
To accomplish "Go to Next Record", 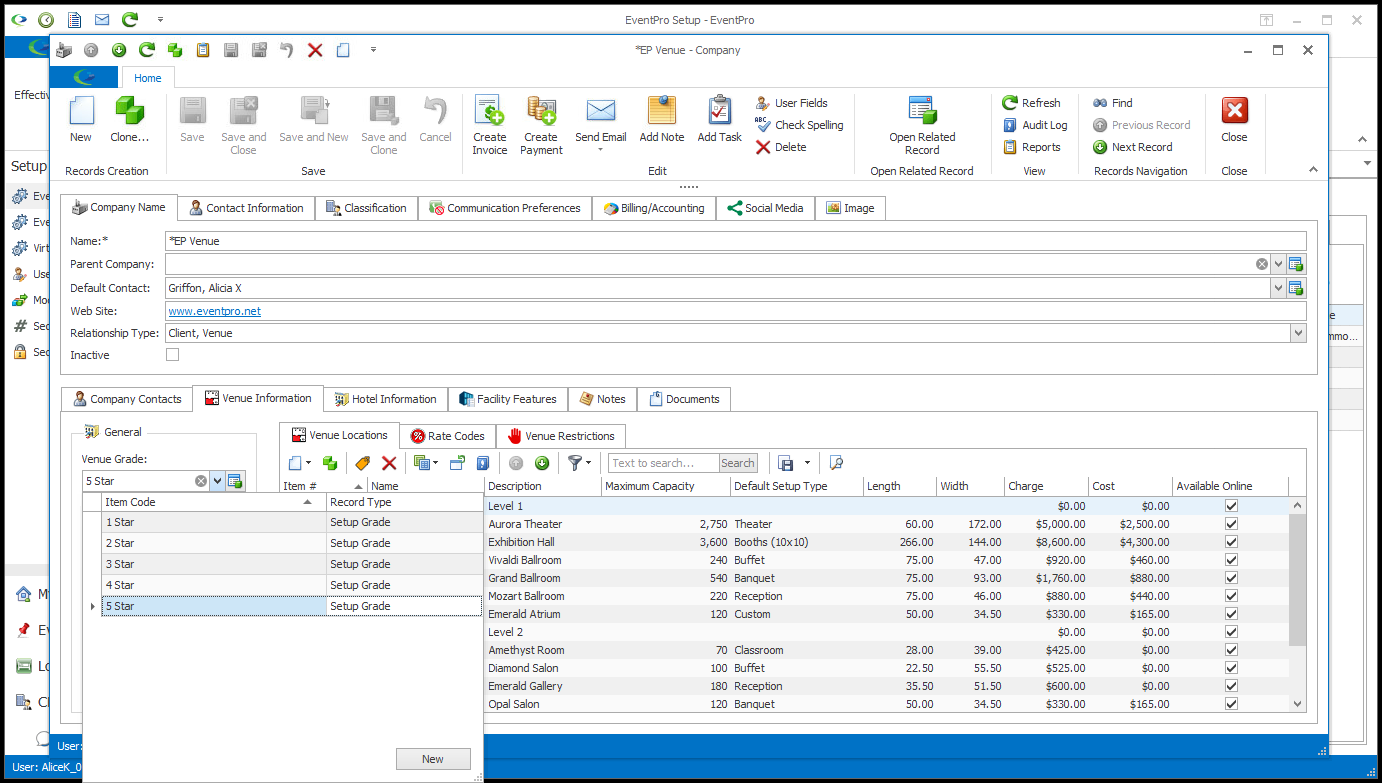I will (x=1132, y=147).
